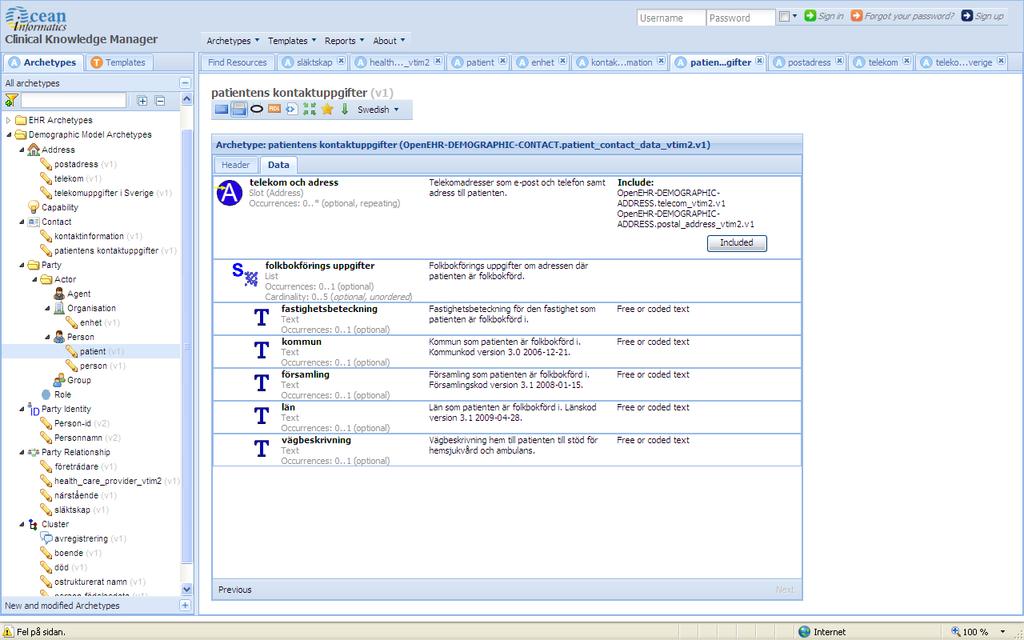Click the collapse all minus icon
The height and width of the screenshot is (640, 1024).
(x=160, y=101)
